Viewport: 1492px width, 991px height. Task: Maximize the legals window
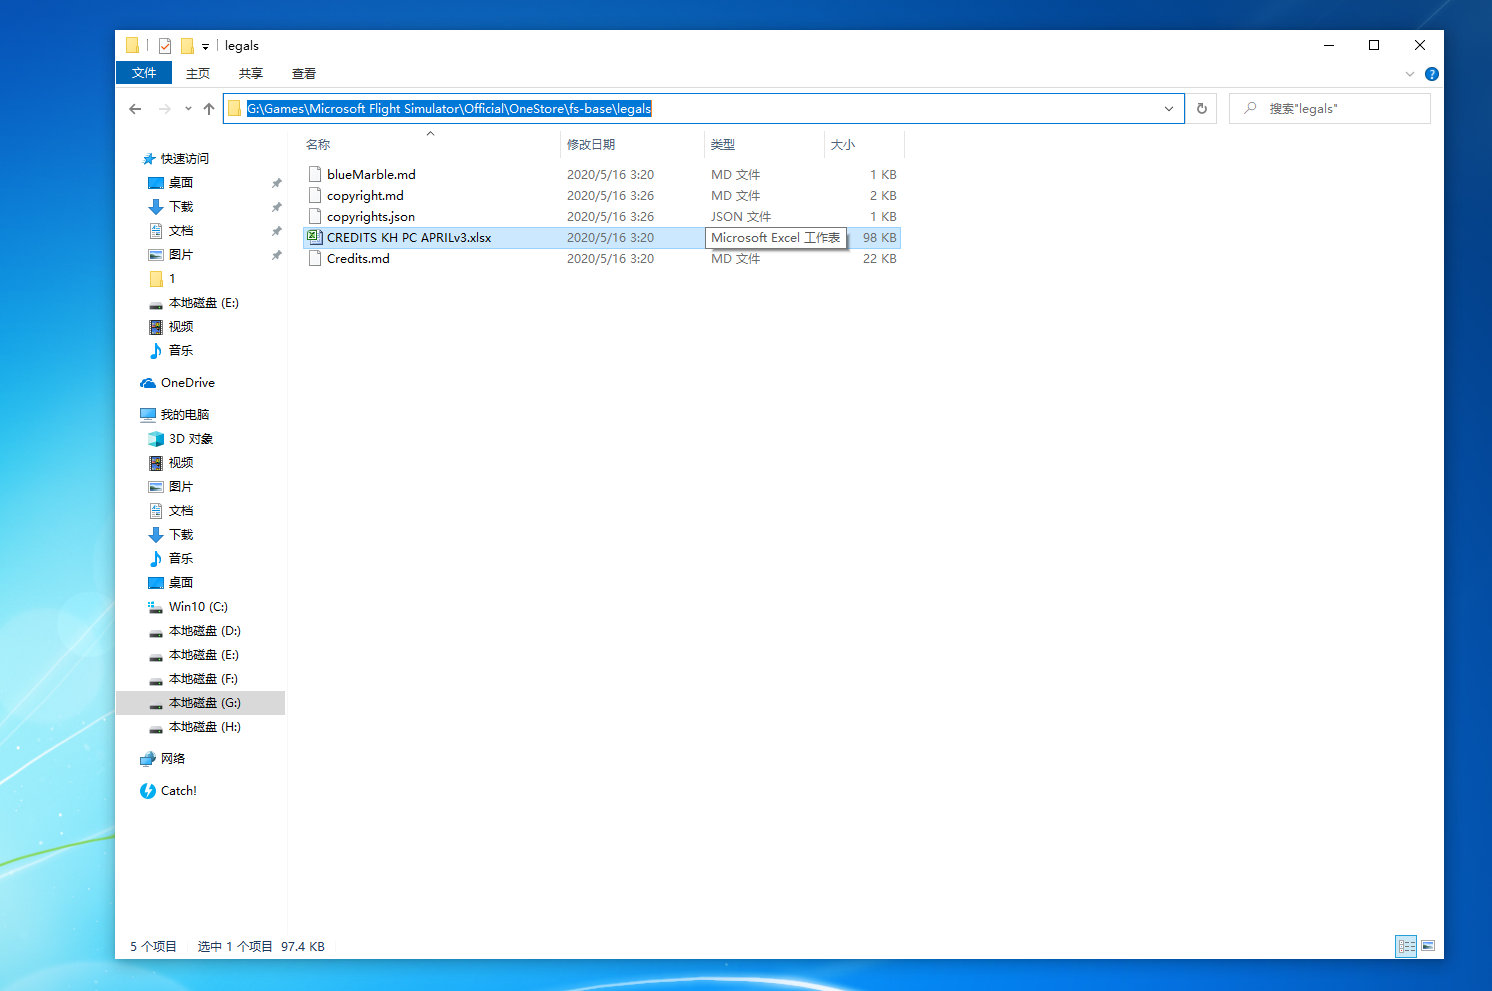pos(1374,45)
